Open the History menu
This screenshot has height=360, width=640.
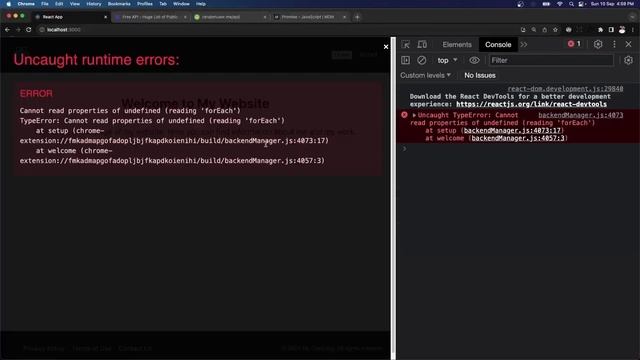click(94, 4)
